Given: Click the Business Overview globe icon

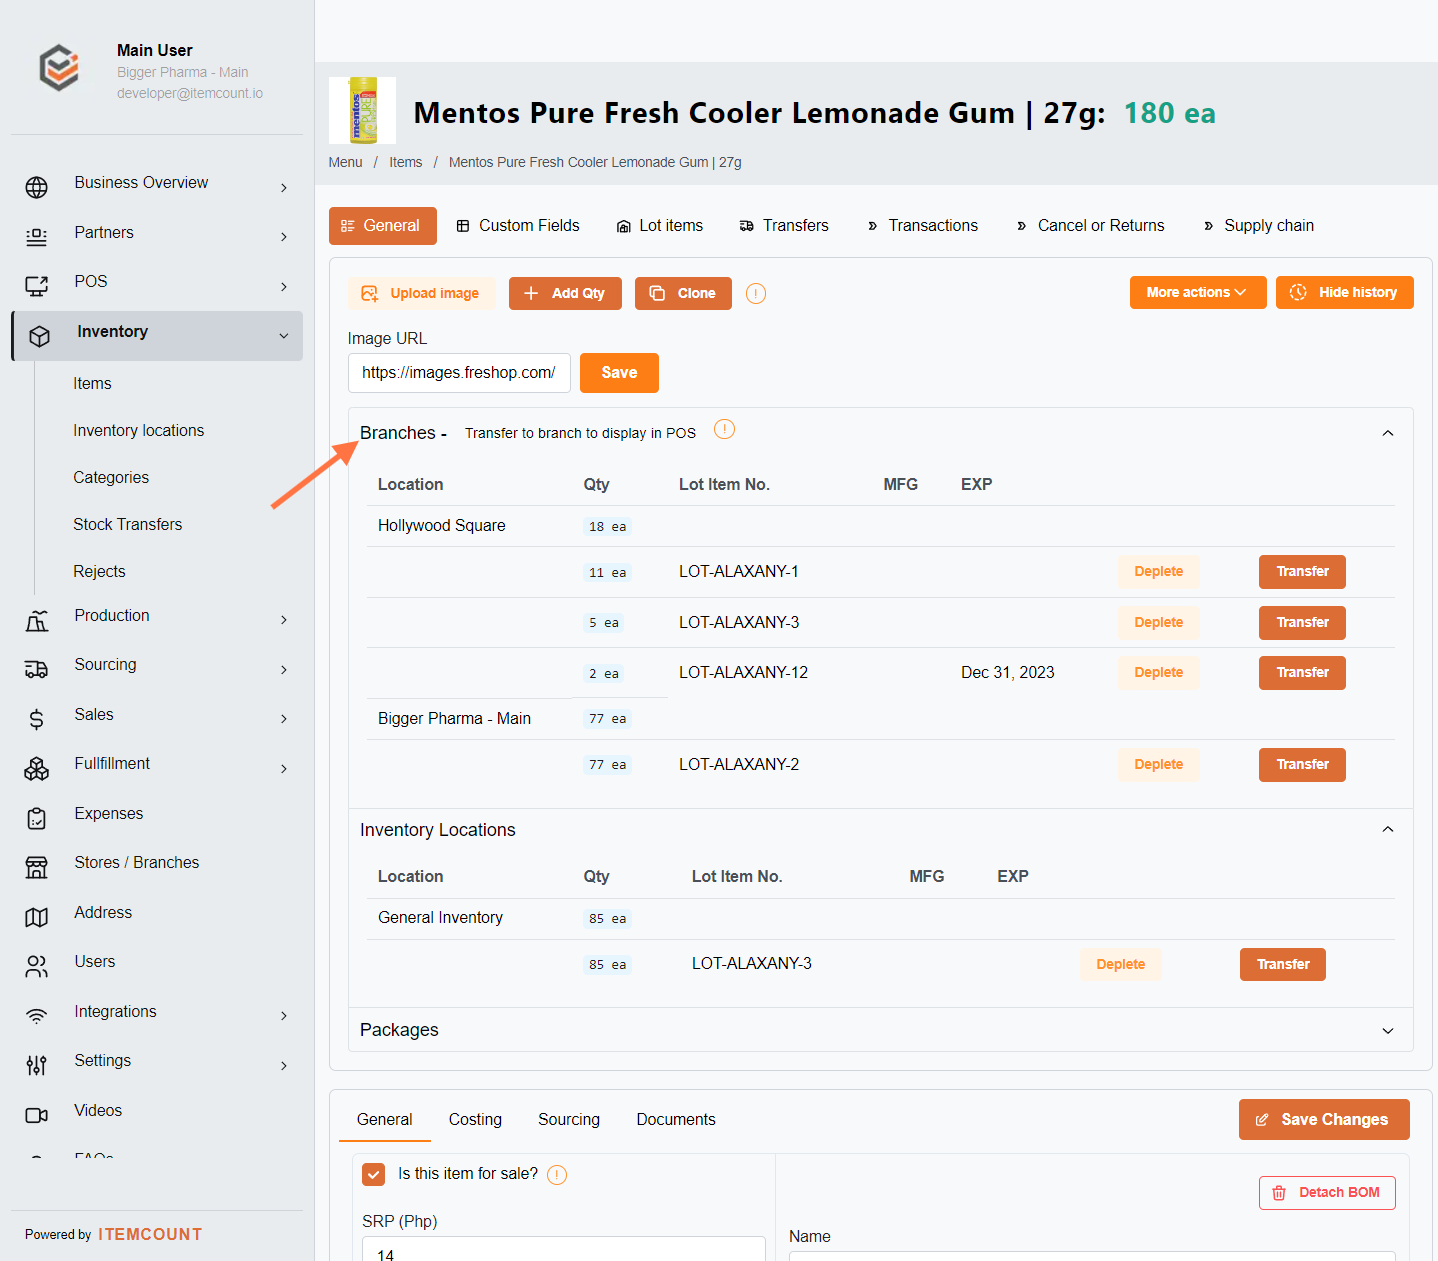Looking at the screenshot, I should (37, 187).
